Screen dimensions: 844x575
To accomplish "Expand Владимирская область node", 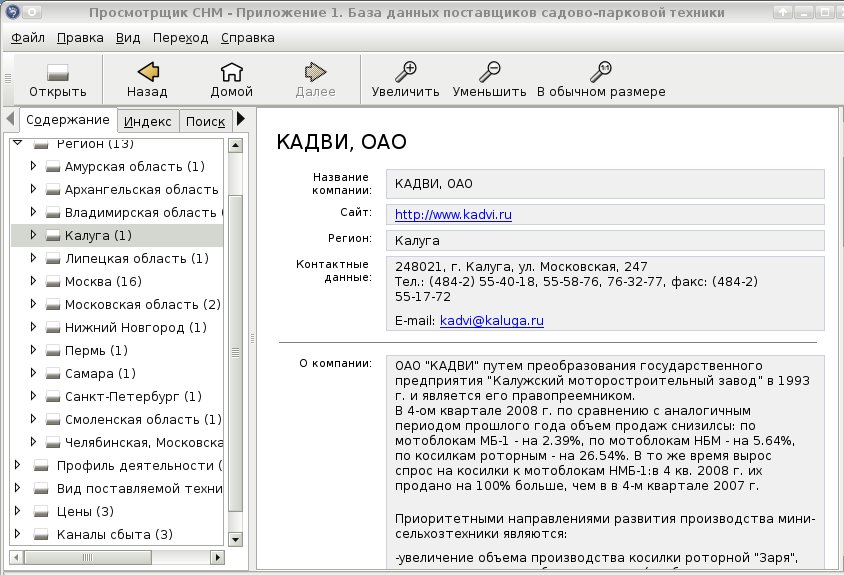I will tap(33, 212).
